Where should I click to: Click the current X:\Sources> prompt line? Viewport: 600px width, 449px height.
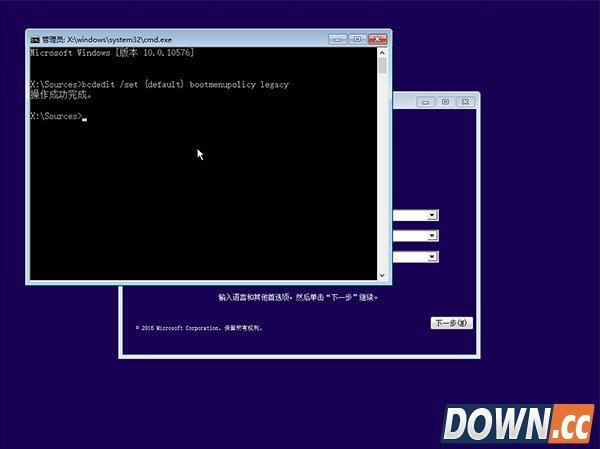[59, 116]
